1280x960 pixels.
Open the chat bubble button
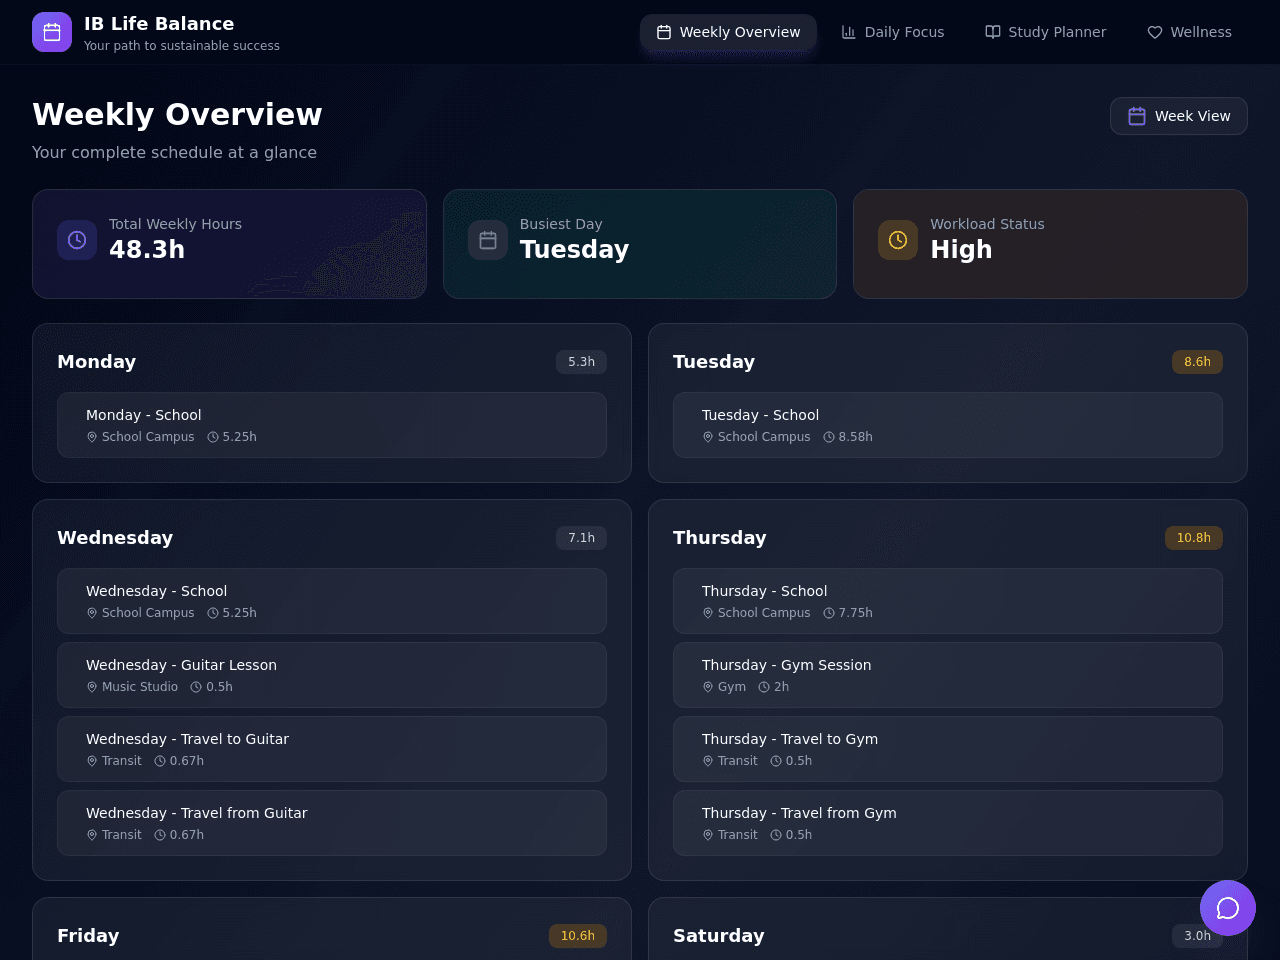[1228, 908]
